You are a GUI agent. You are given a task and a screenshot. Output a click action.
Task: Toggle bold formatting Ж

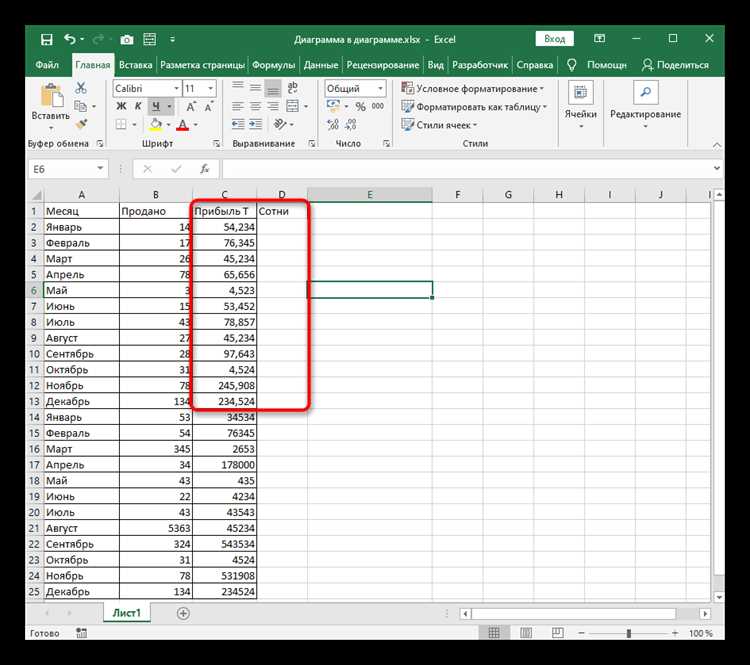pos(121,106)
